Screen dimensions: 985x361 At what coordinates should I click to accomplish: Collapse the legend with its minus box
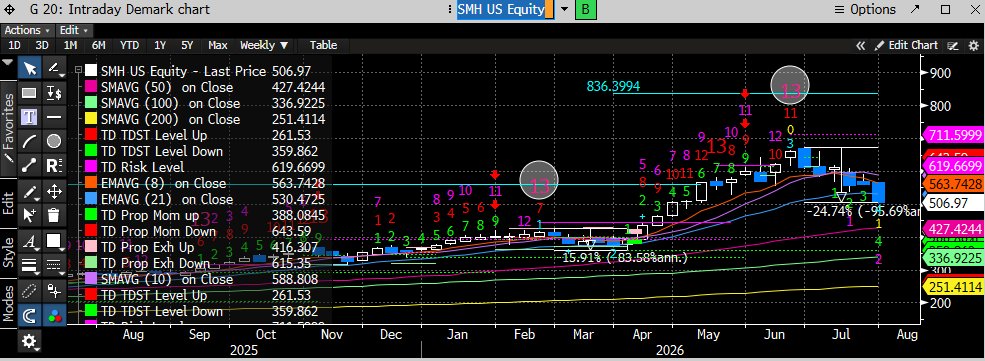pyautogui.click(x=78, y=71)
